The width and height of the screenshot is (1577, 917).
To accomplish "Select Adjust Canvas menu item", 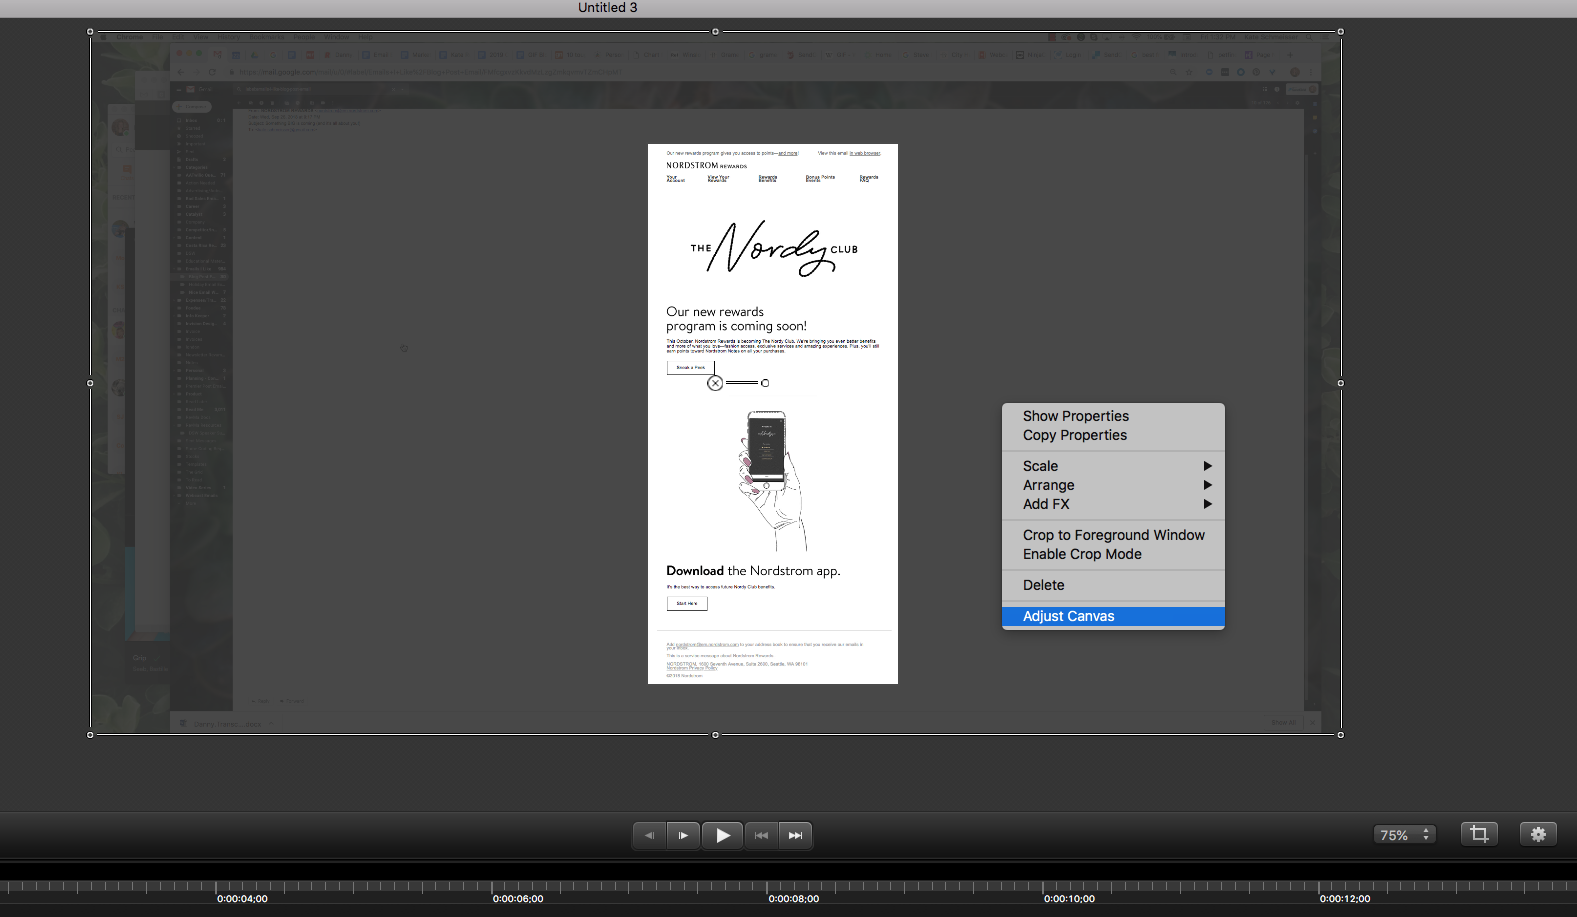I will click(x=1113, y=616).
